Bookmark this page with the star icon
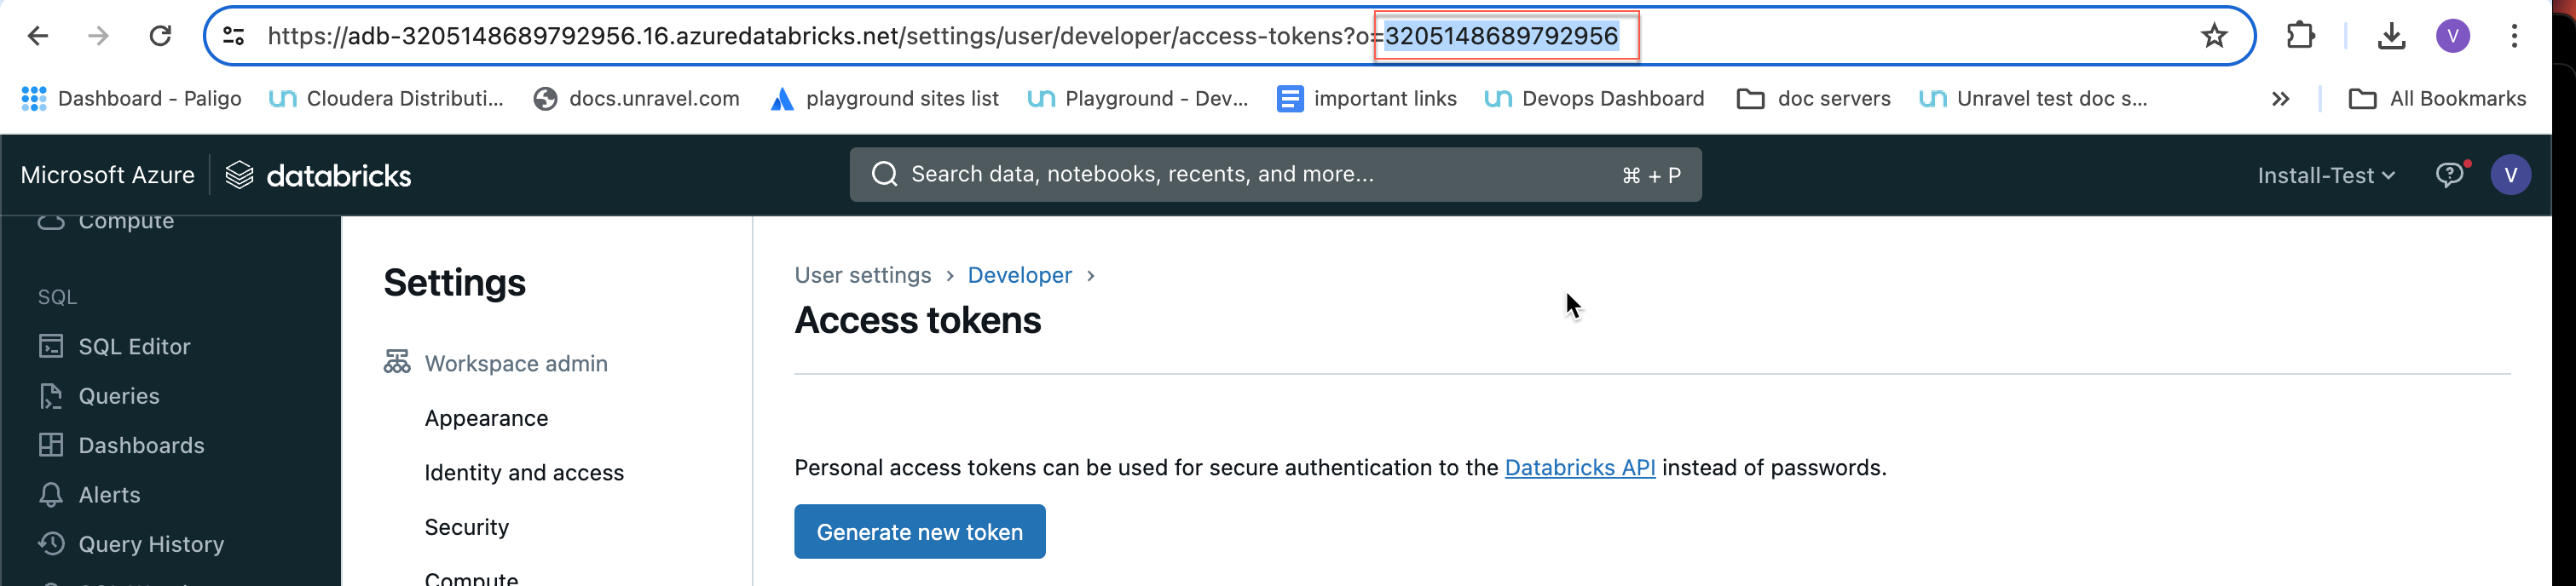Screen dimensions: 2576x586 (x=2214, y=36)
